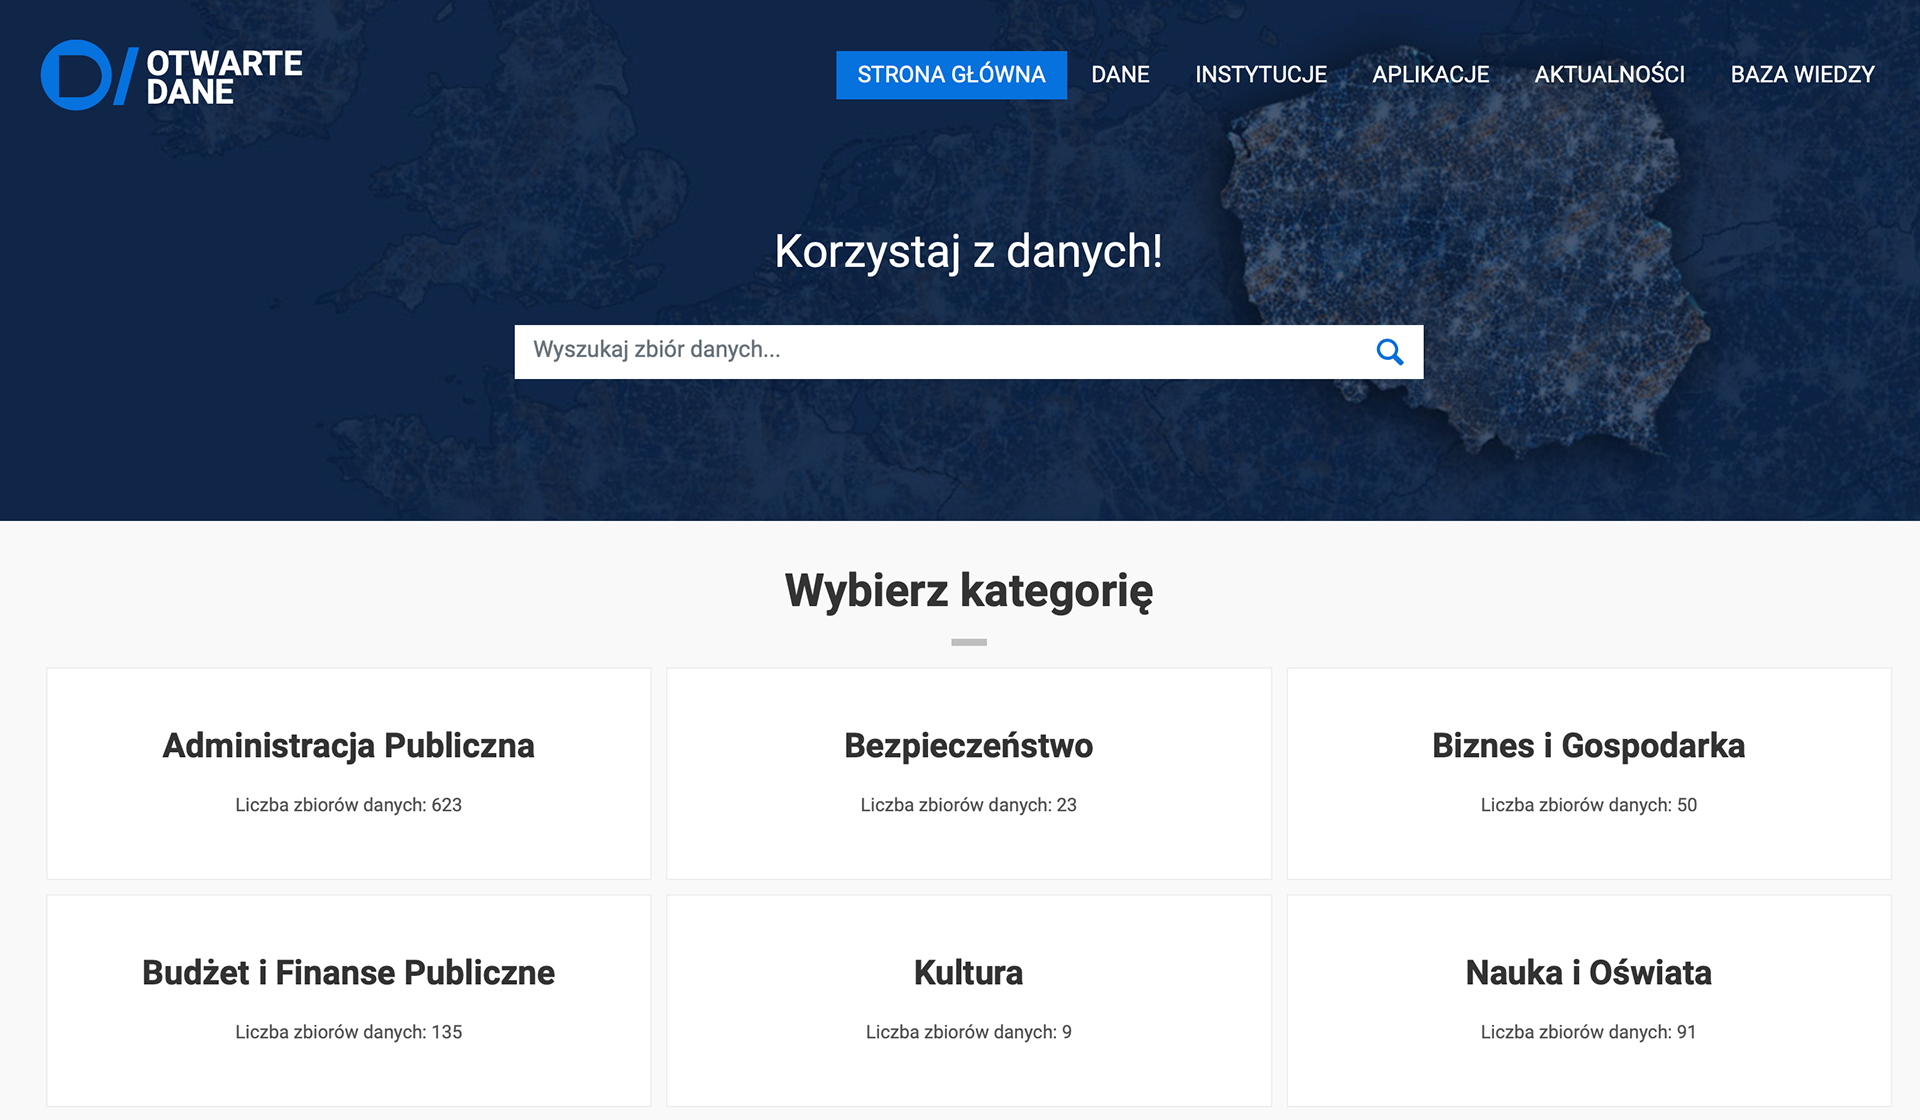
Task: Open the Aktualności navigation link
Action: [x=1609, y=75]
